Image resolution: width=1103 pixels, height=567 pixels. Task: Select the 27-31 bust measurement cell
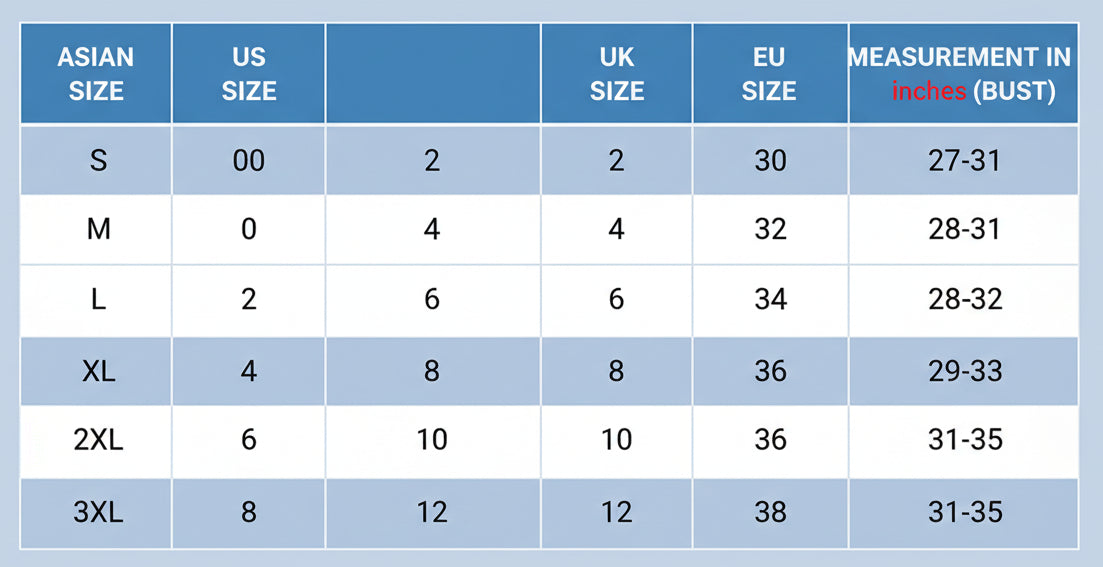coord(963,160)
